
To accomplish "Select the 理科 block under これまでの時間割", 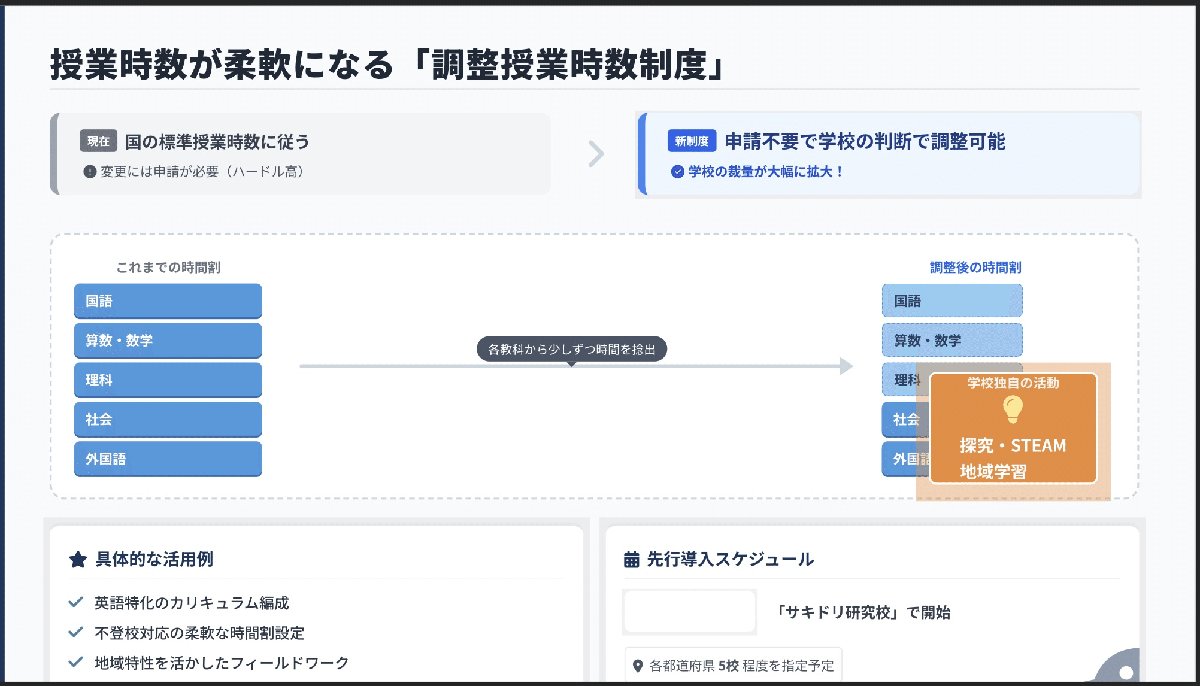I will pyautogui.click(x=168, y=380).
